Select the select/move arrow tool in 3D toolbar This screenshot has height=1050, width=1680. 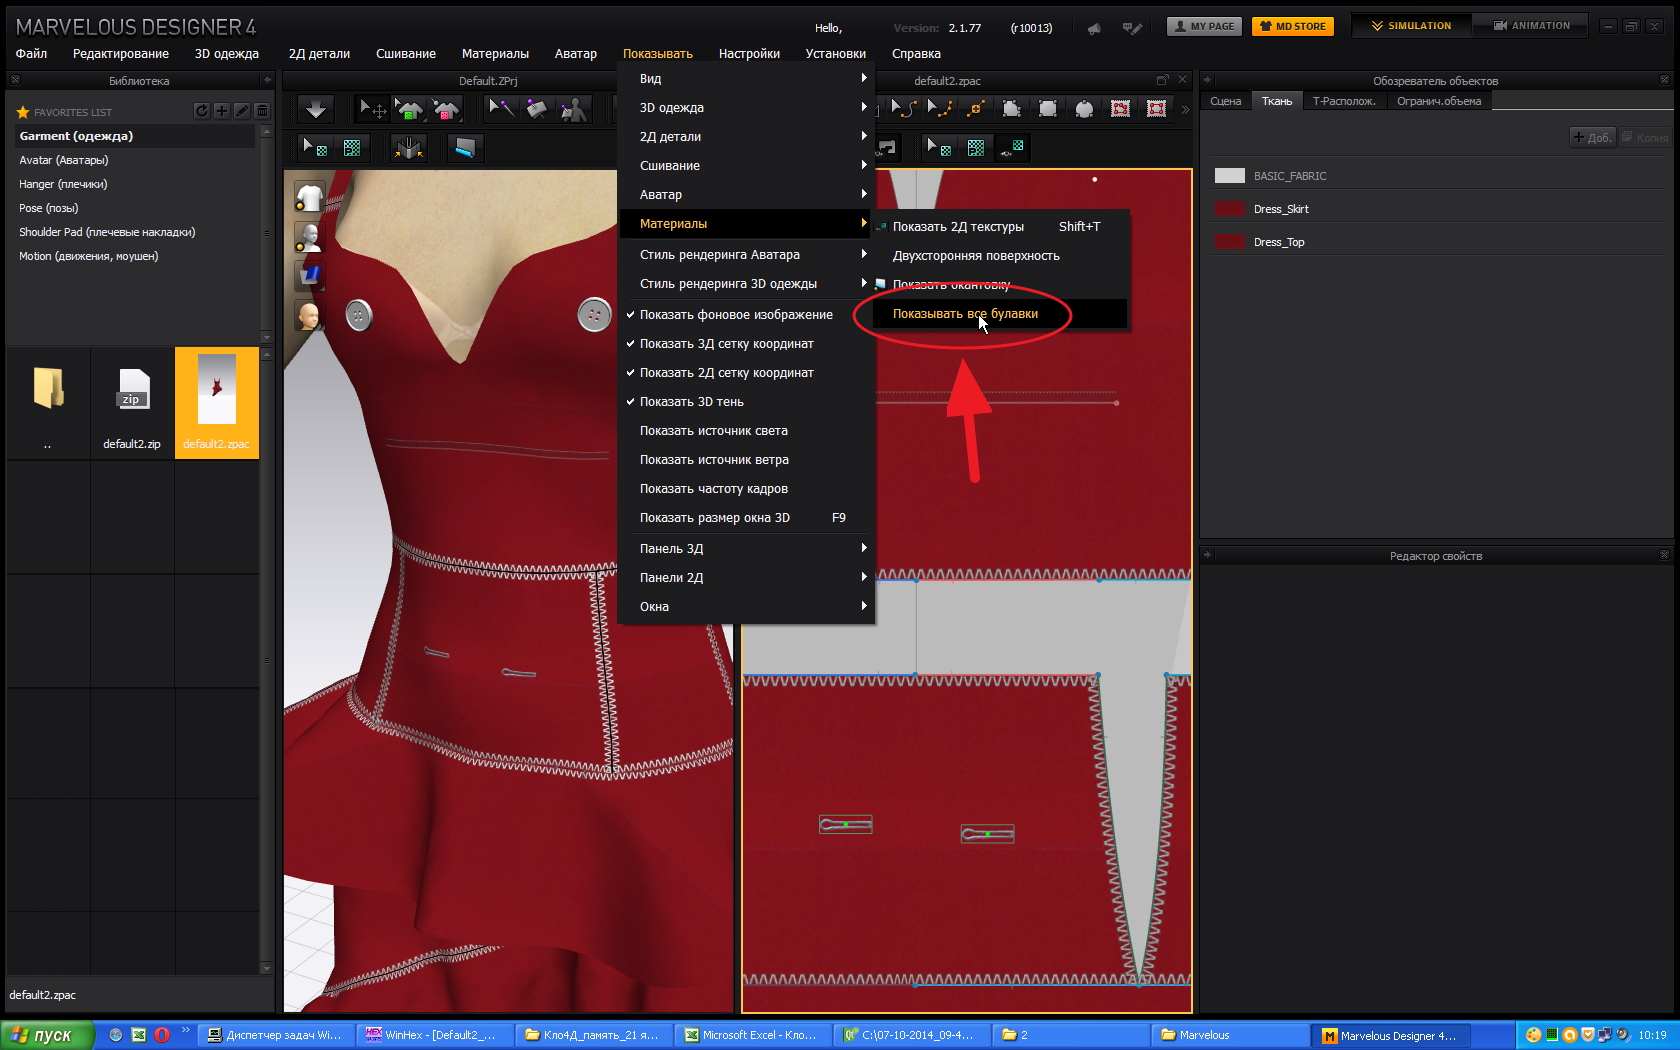point(372,109)
